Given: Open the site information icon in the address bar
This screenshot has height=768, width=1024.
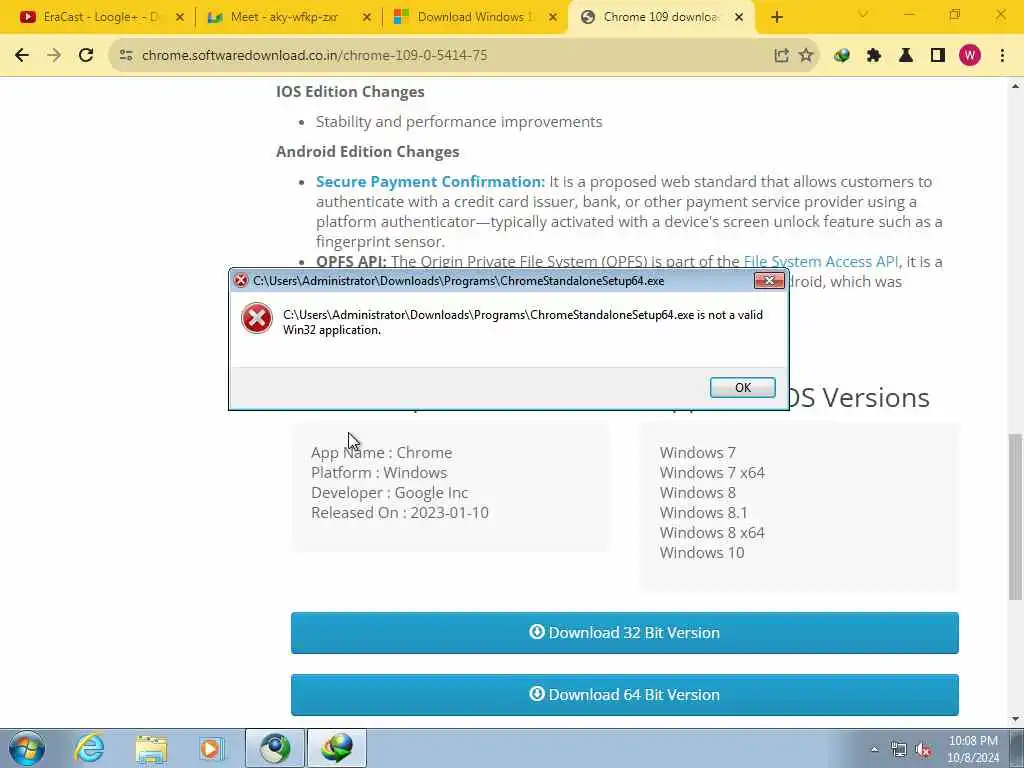Looking at the screenshot, I should click(126, 56).
